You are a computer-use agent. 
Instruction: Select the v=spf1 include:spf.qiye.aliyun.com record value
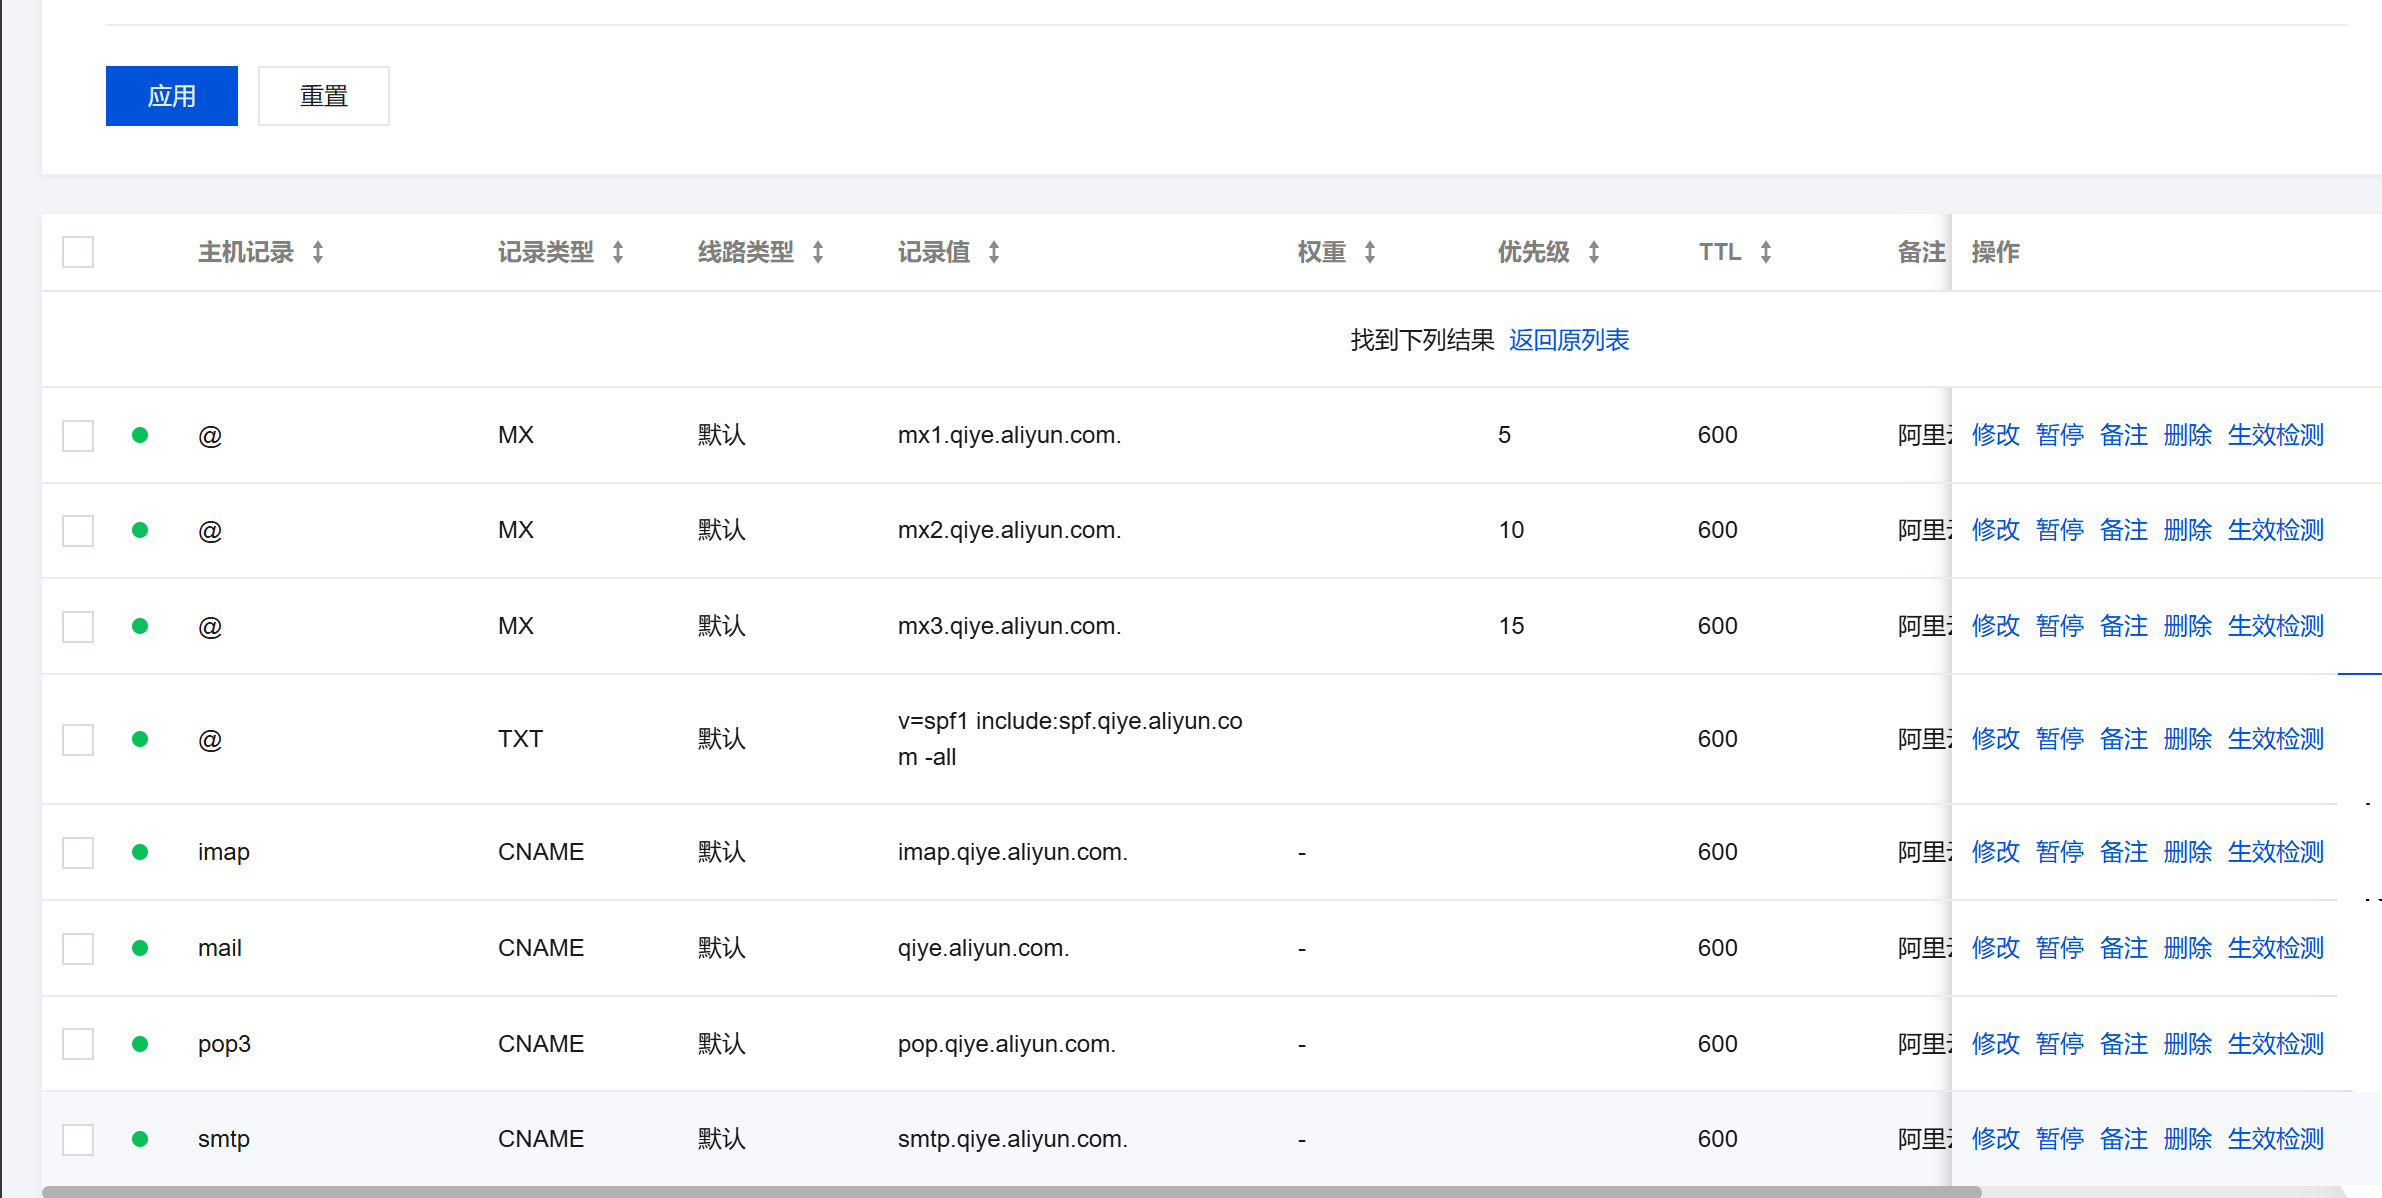tap(1070, 739)
